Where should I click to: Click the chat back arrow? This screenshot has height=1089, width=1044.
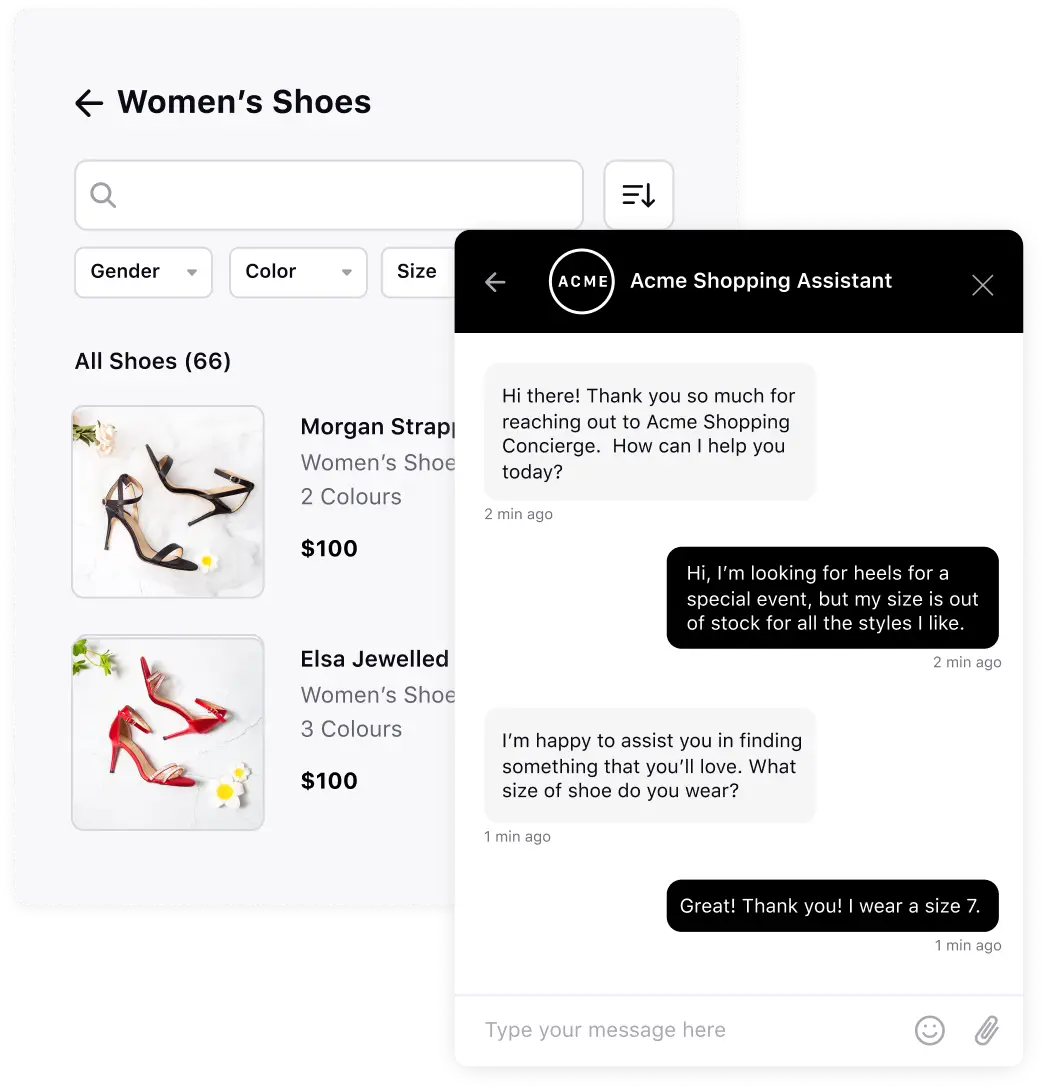point(495,282)
